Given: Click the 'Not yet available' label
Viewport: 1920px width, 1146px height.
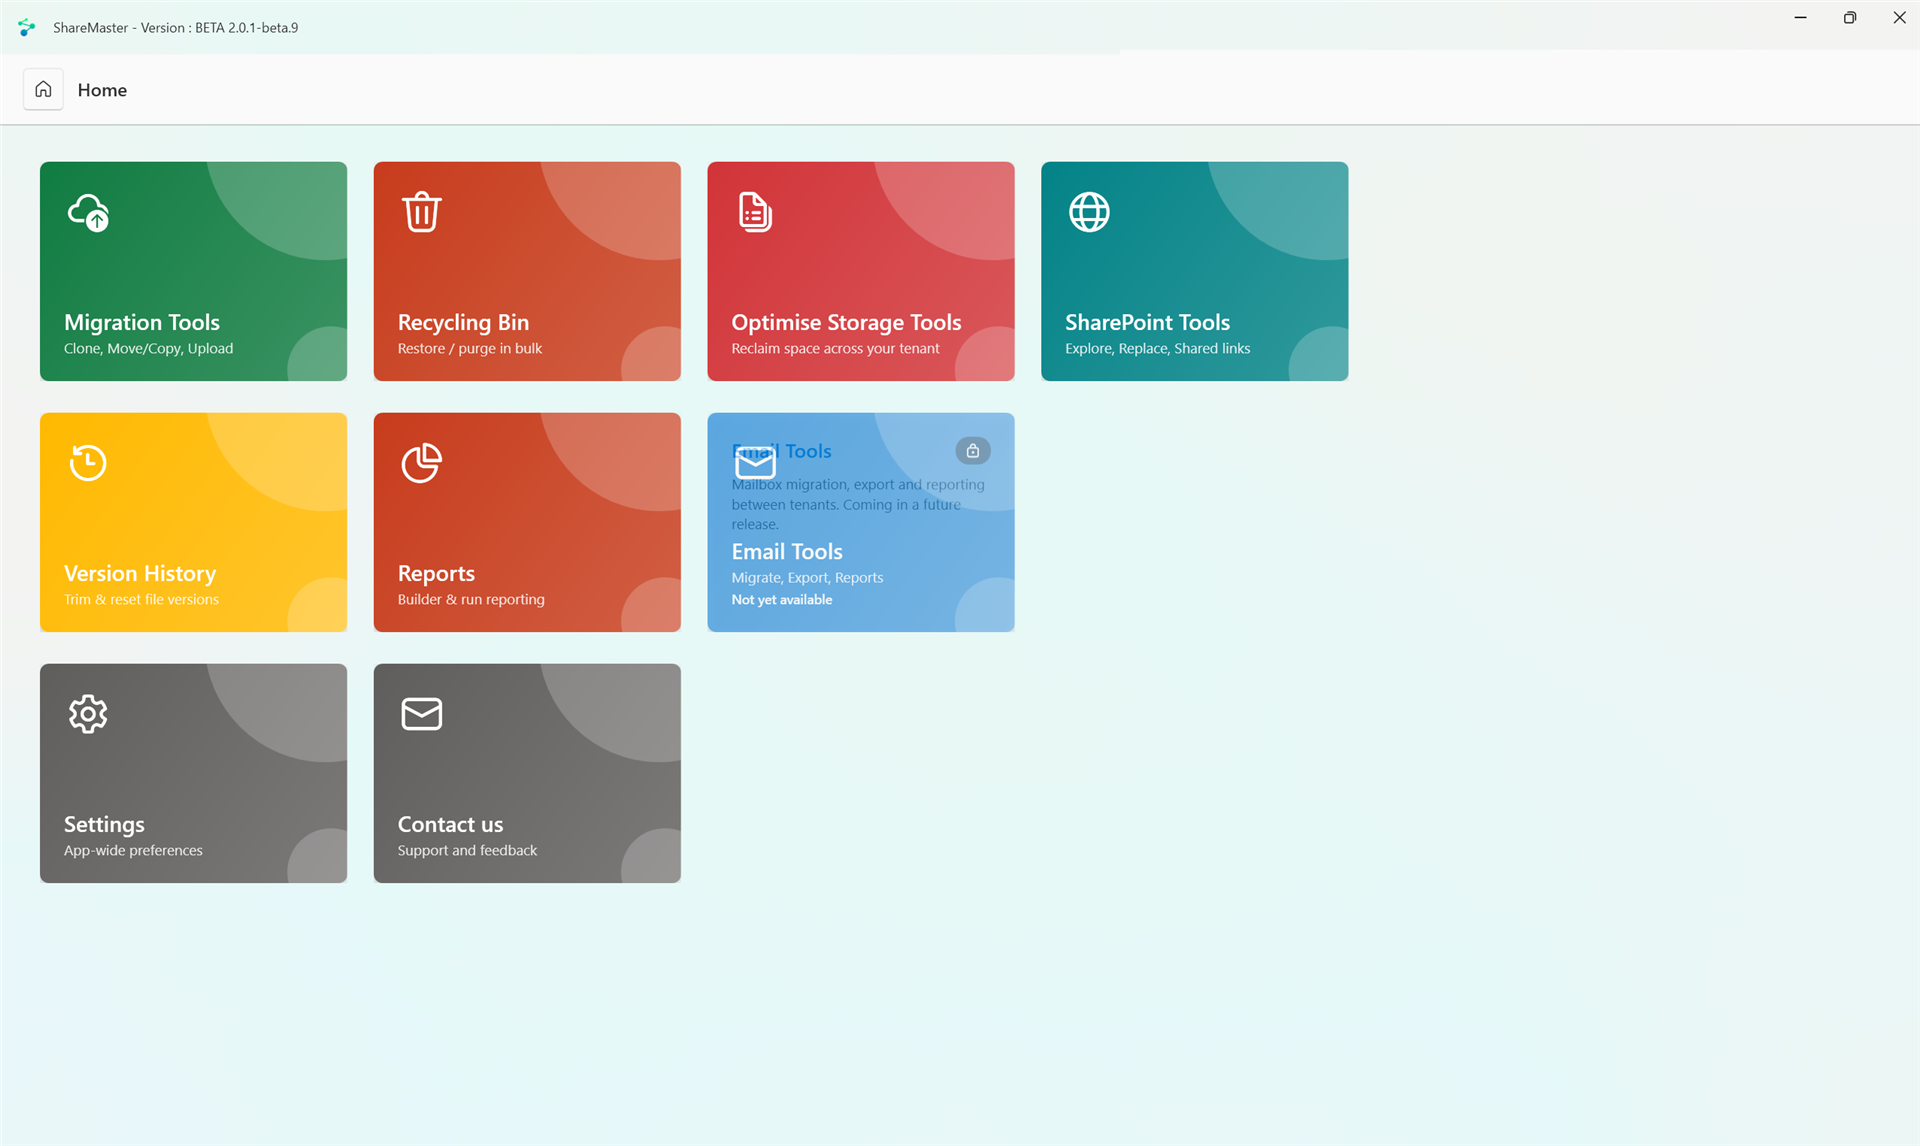Looking at the screenshot, I should point(781,599).
